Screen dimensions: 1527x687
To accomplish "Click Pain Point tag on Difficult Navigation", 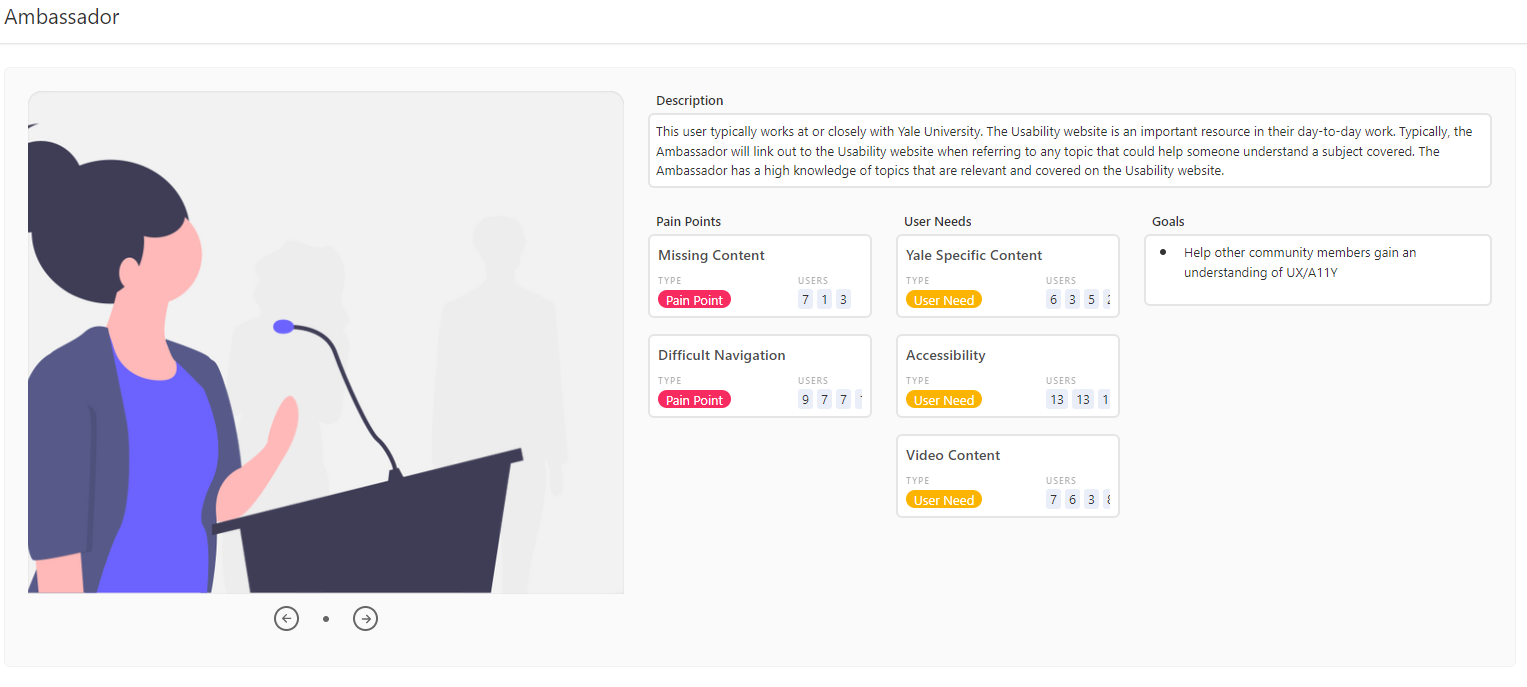I will pos(694,400).
